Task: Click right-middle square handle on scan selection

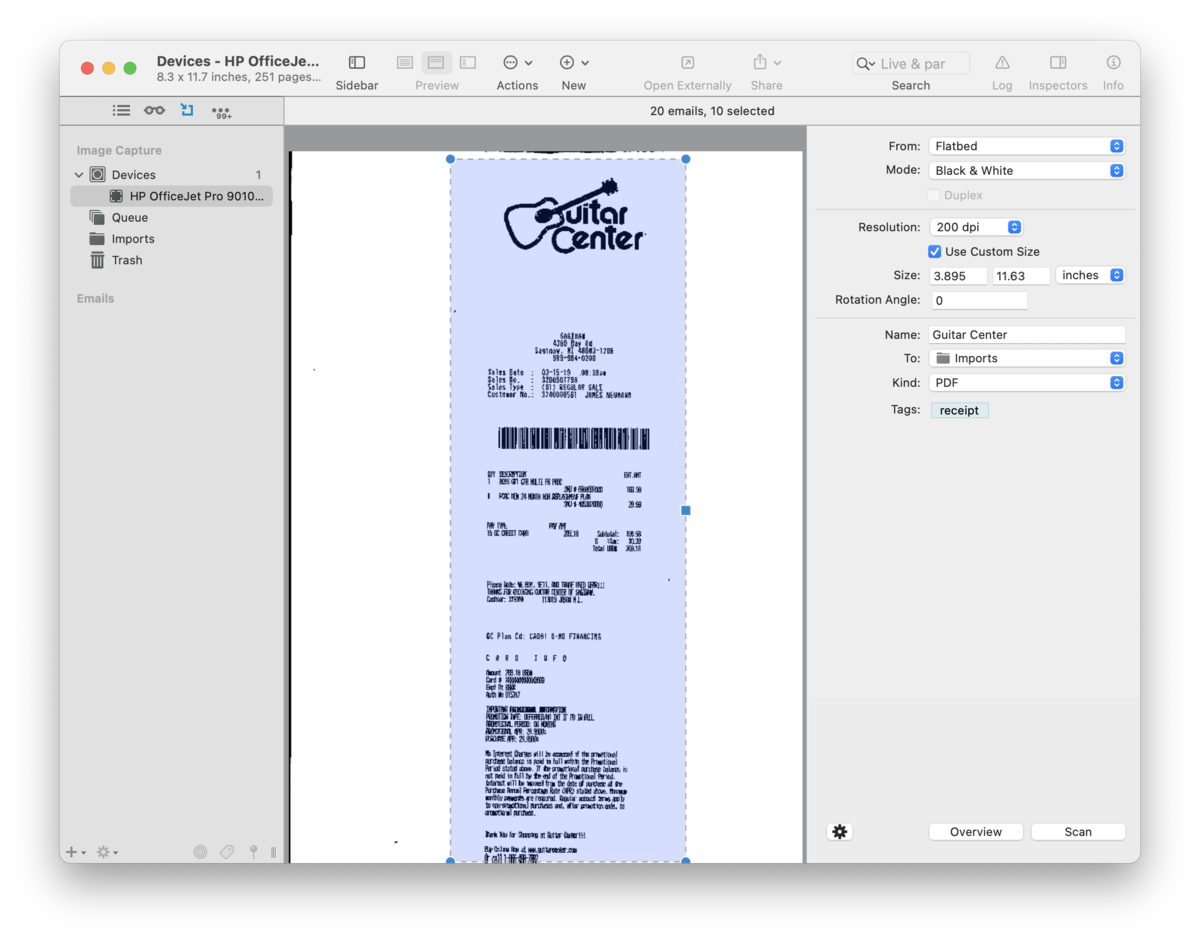Action: 686,510
